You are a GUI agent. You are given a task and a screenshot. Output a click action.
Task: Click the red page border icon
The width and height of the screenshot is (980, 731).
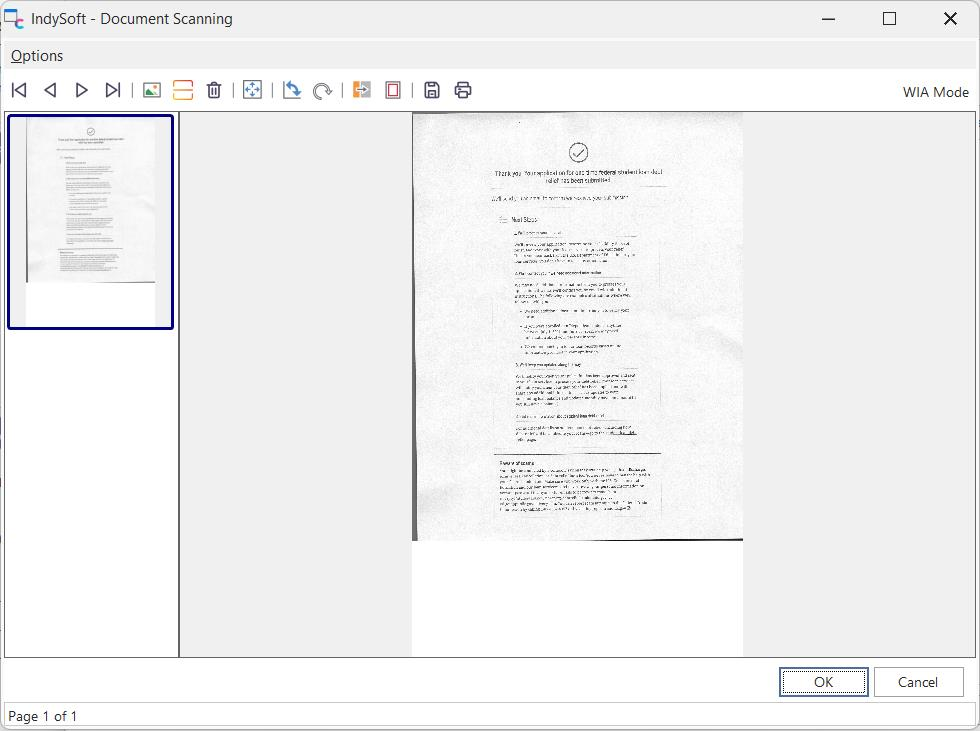click(393, 90)
